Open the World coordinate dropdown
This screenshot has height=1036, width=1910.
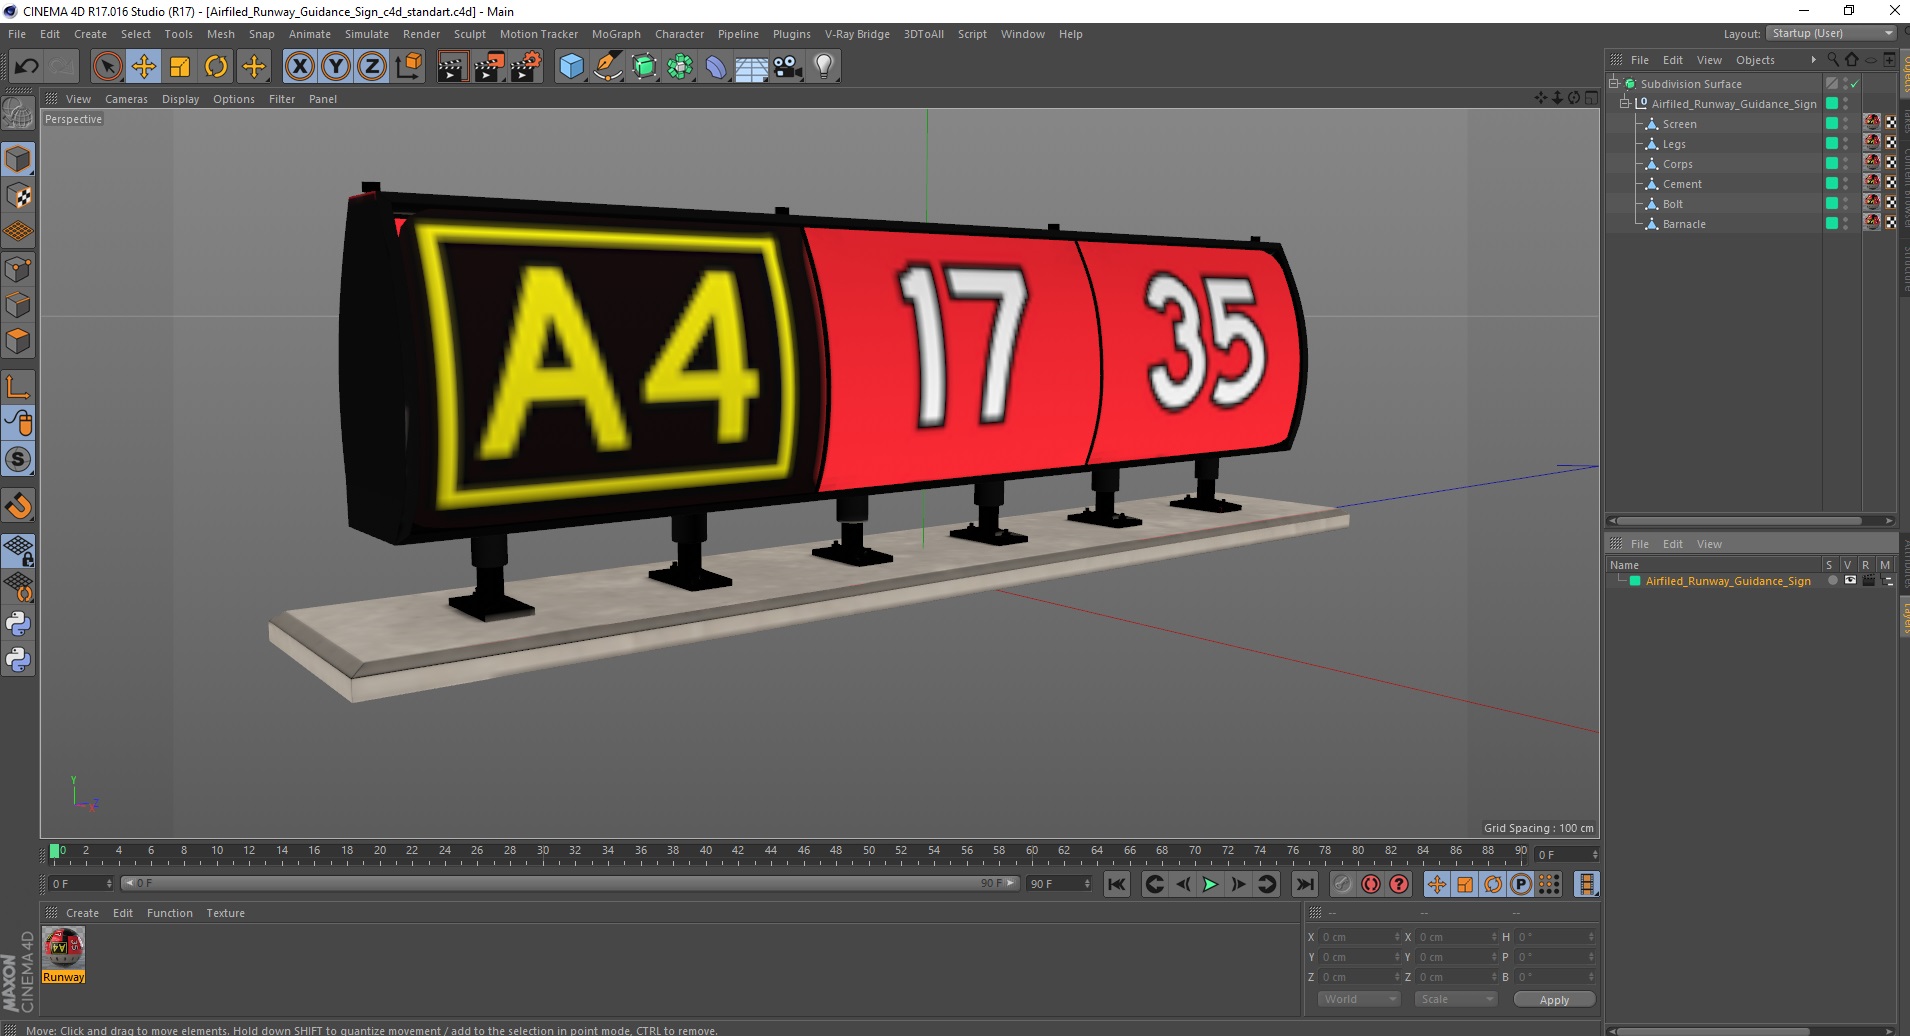[x=1358, y=999]
